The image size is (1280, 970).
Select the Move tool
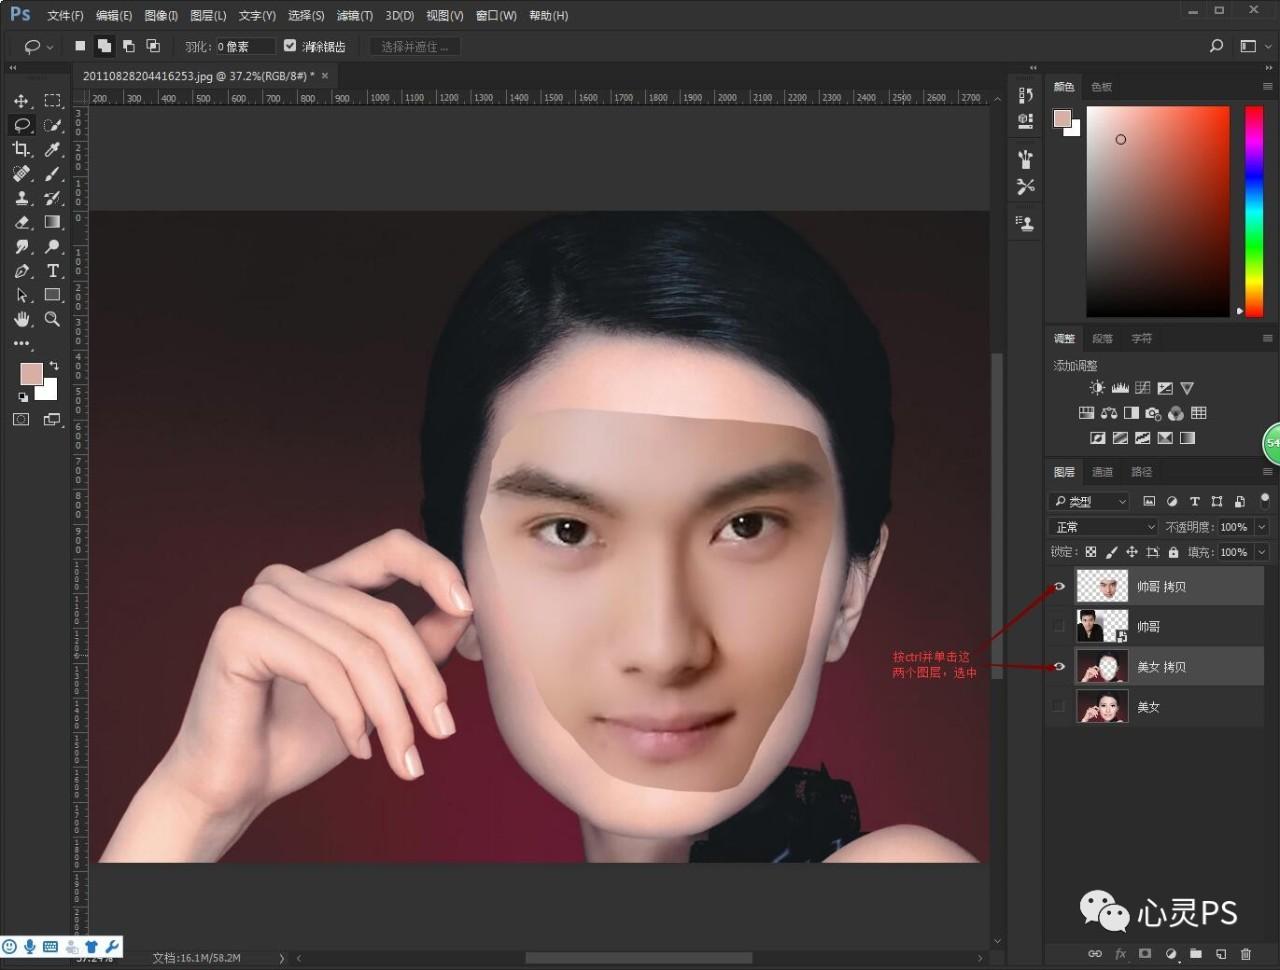point(21,101)
